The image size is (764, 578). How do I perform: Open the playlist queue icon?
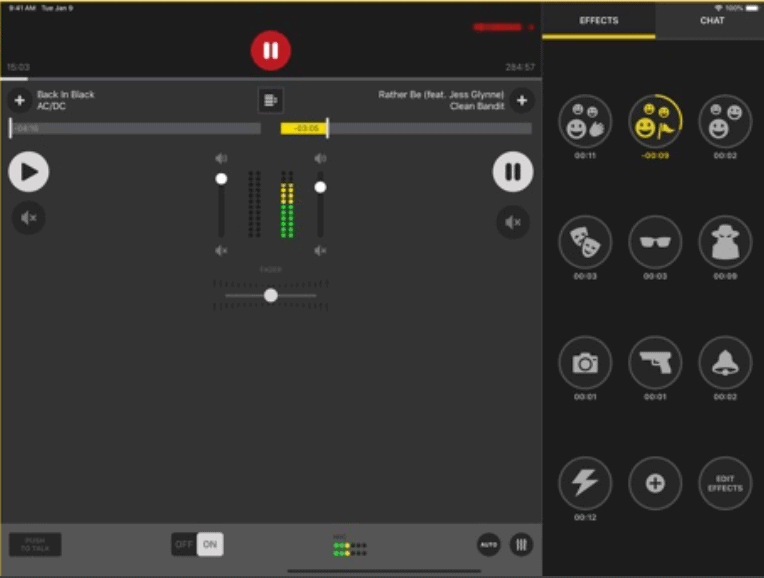(x=270, y=100)
